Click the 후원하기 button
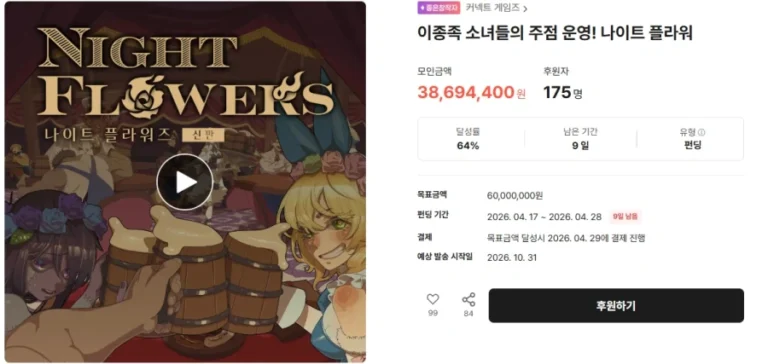The width and height of the screenshot is (768, 364). pyautogui.click(x=616, y=306)
